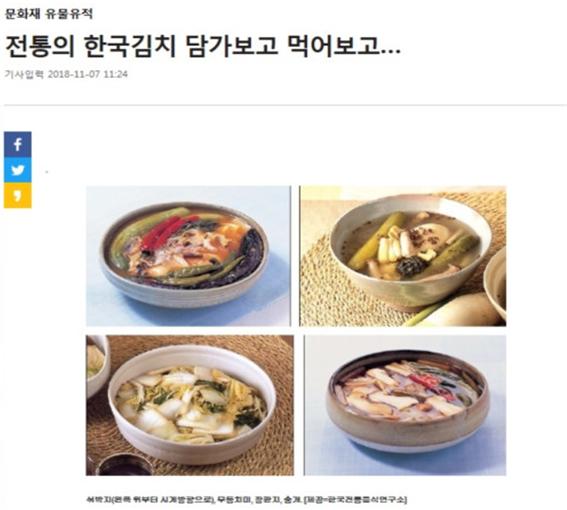Open the top-left kimchi photo with red peppers
The height and width of the screenshot is (510, 567).
[x=188, y=256]
